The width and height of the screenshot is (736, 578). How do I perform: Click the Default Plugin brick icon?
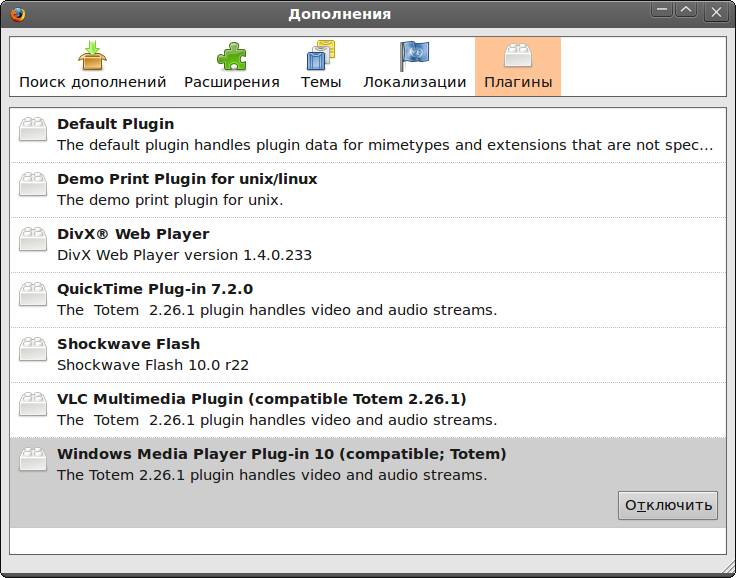[33, 129]
